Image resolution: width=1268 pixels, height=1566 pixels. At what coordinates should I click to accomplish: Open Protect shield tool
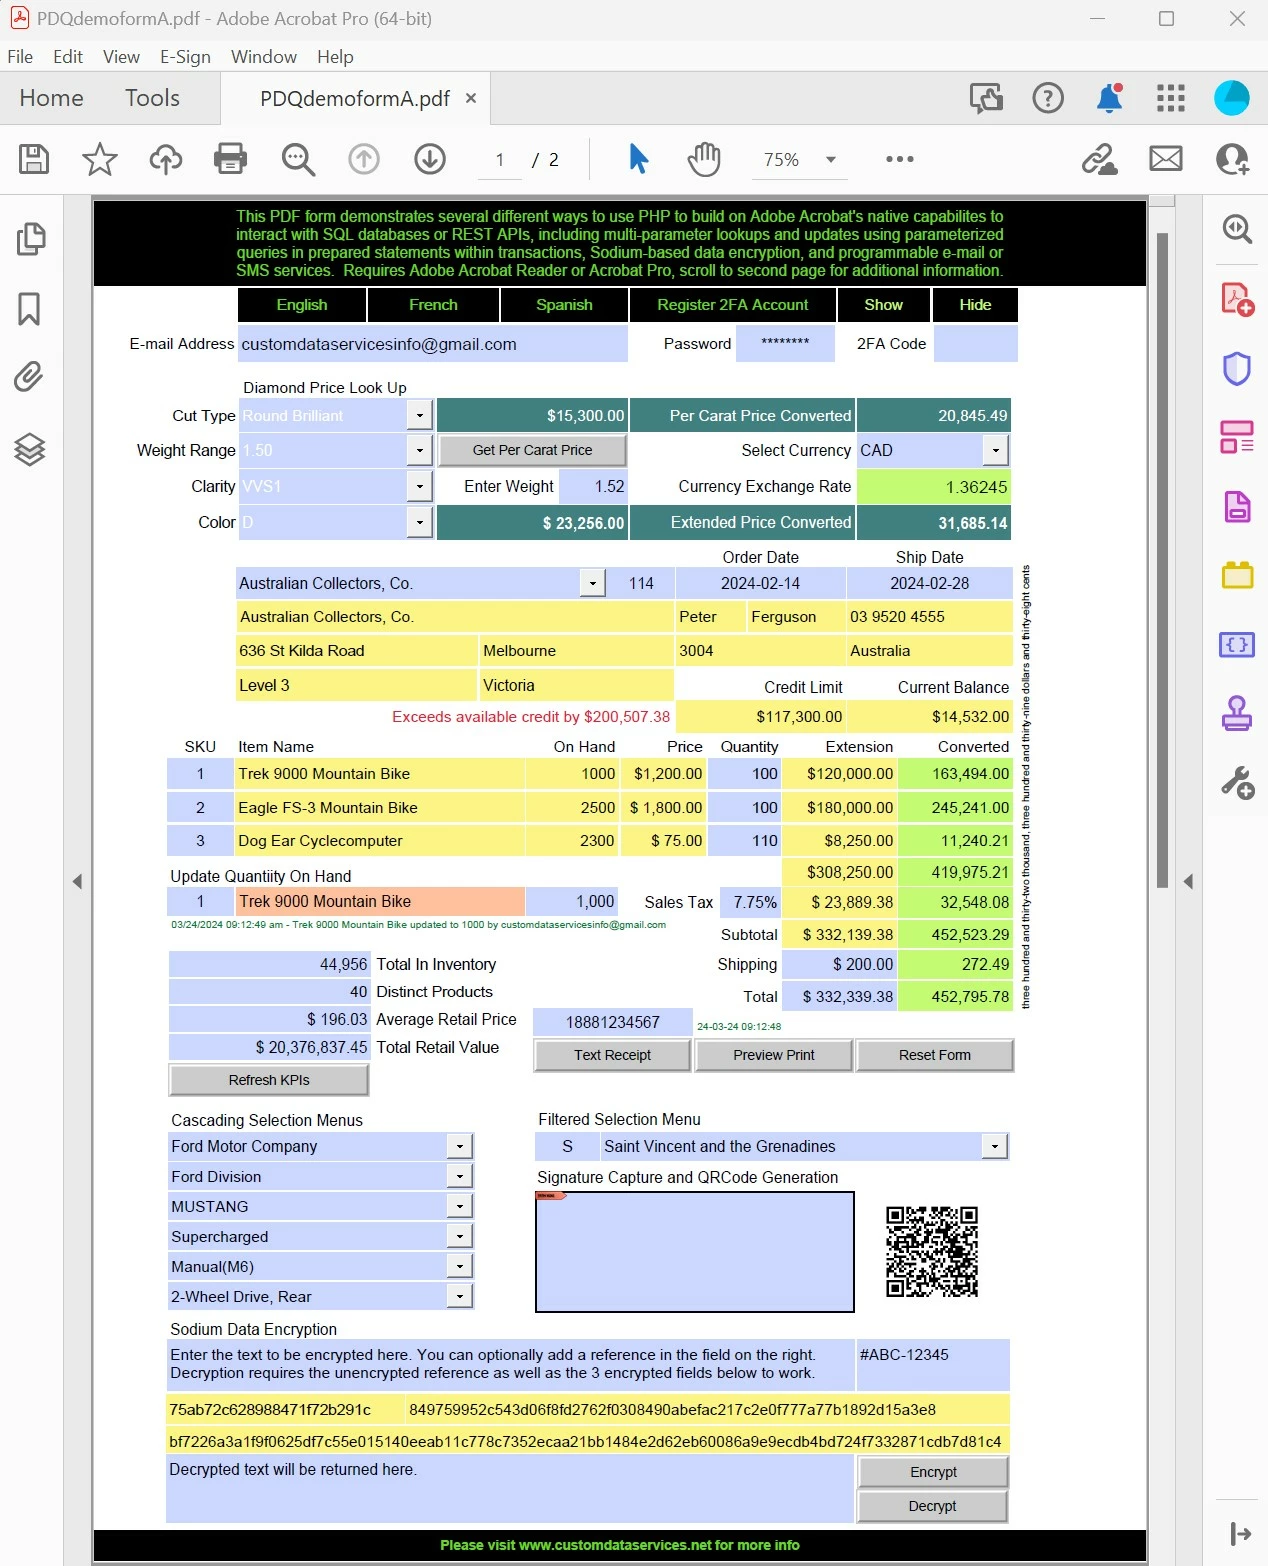[x=1237, y=368]
